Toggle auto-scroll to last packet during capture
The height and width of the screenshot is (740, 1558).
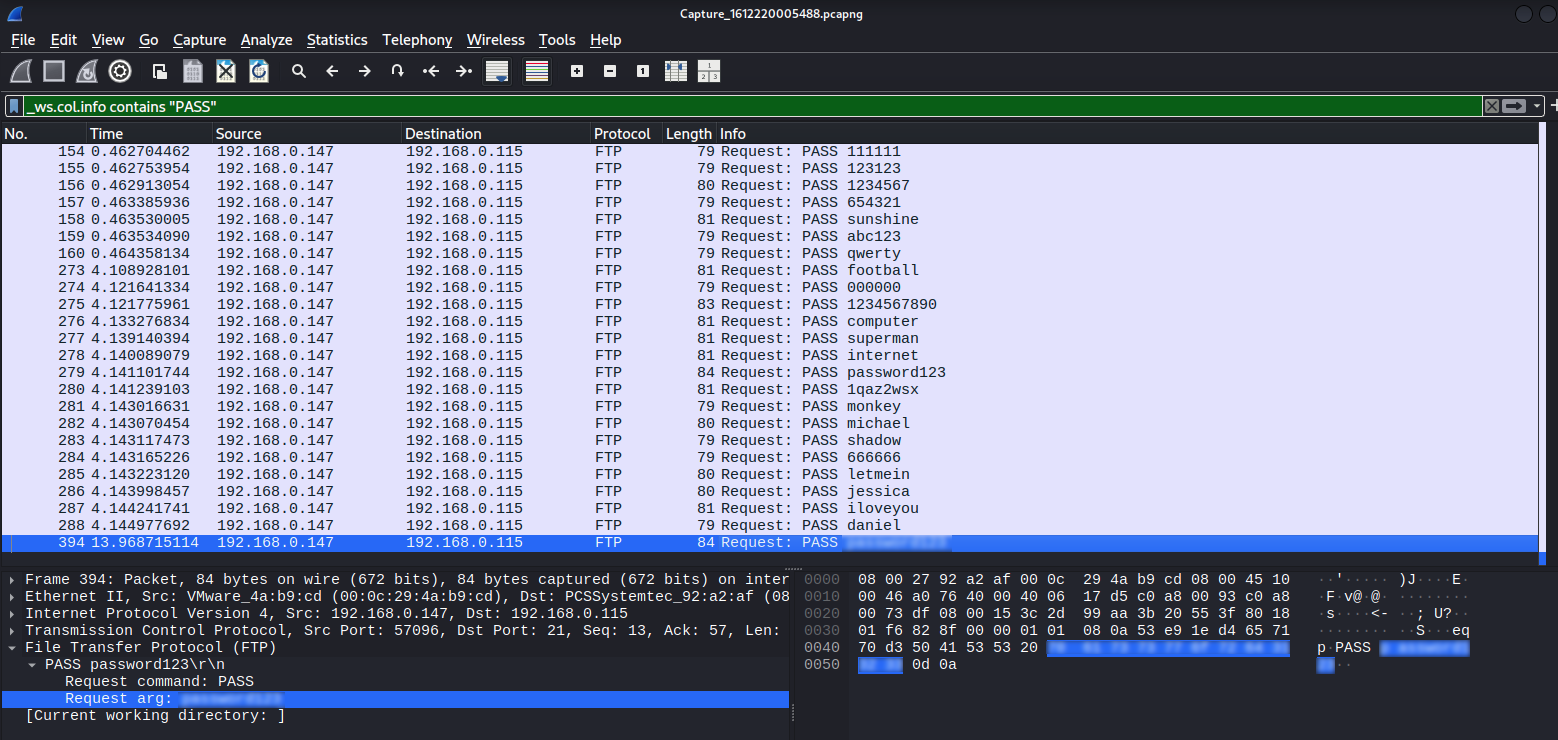point(497,71)
